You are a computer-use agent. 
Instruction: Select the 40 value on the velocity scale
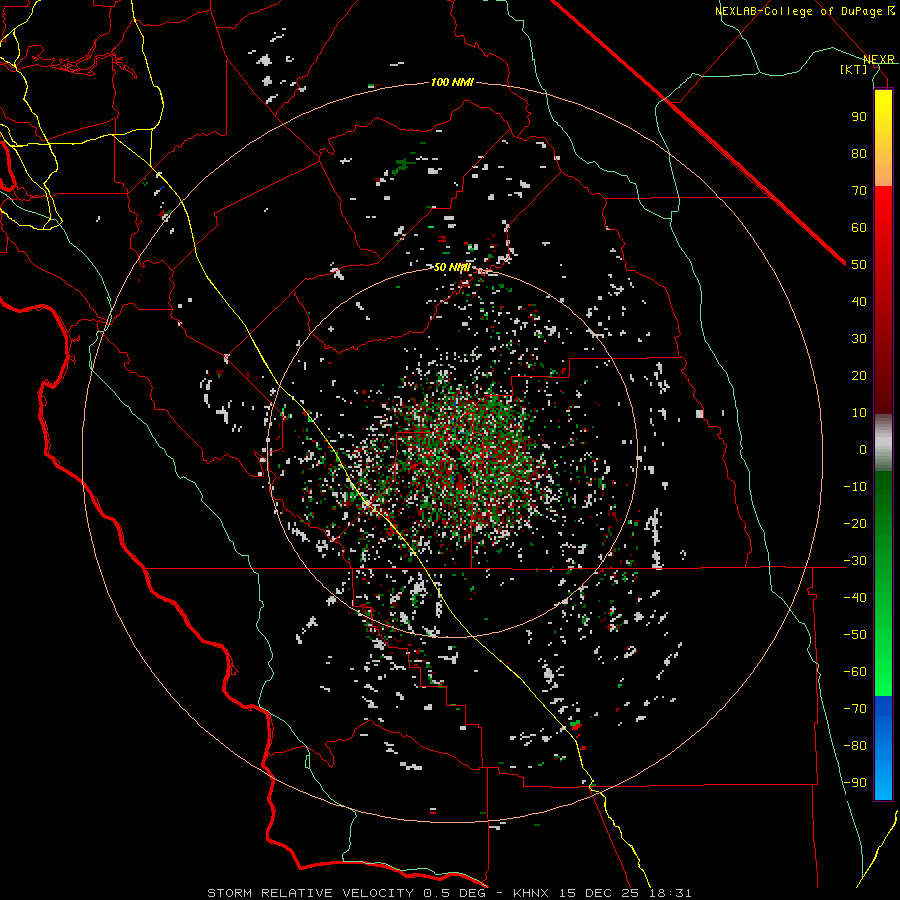(x=859, y=302)
